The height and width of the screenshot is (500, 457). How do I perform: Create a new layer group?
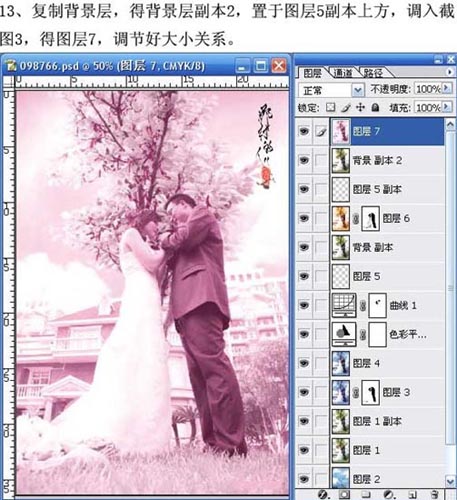tap(366, 494)
